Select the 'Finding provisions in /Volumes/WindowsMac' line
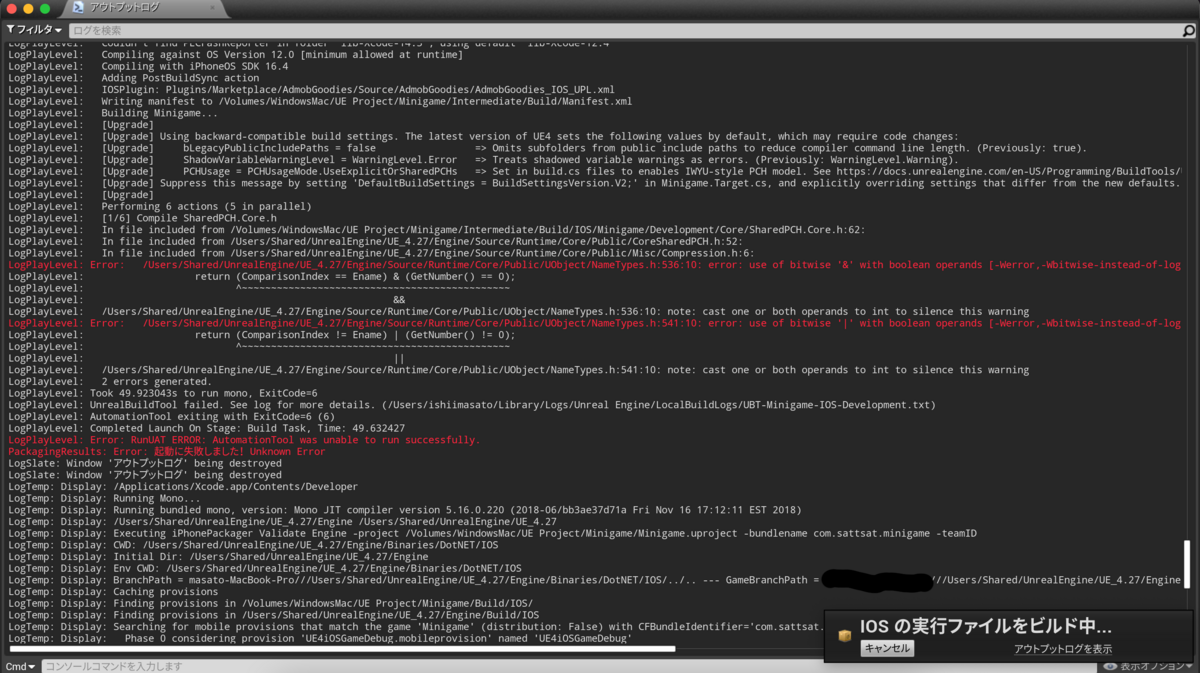Viewport: 1200px width, 673px height. coord(270,603)
